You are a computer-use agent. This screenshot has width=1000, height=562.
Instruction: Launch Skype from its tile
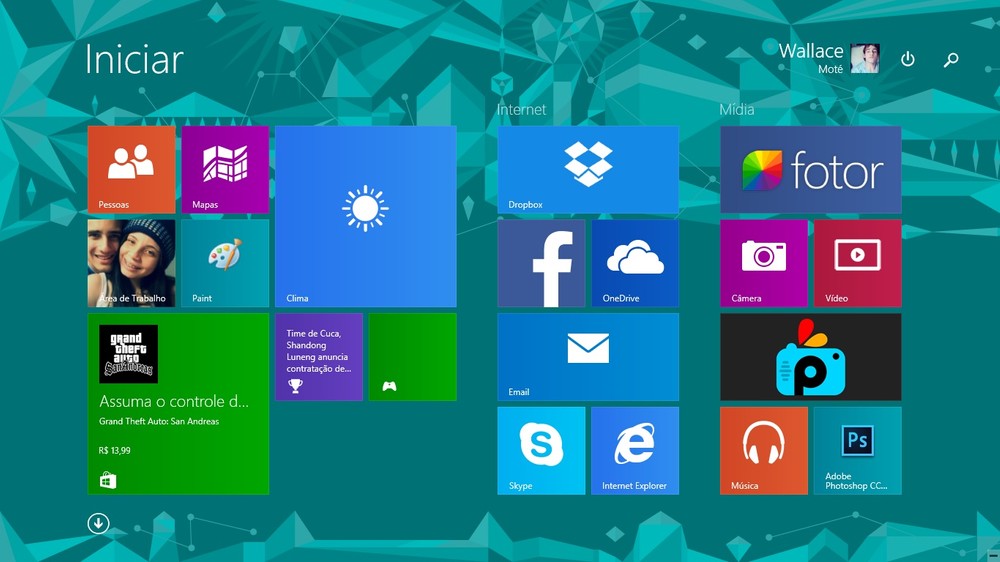pyautogui.click(x=541, y=450)
